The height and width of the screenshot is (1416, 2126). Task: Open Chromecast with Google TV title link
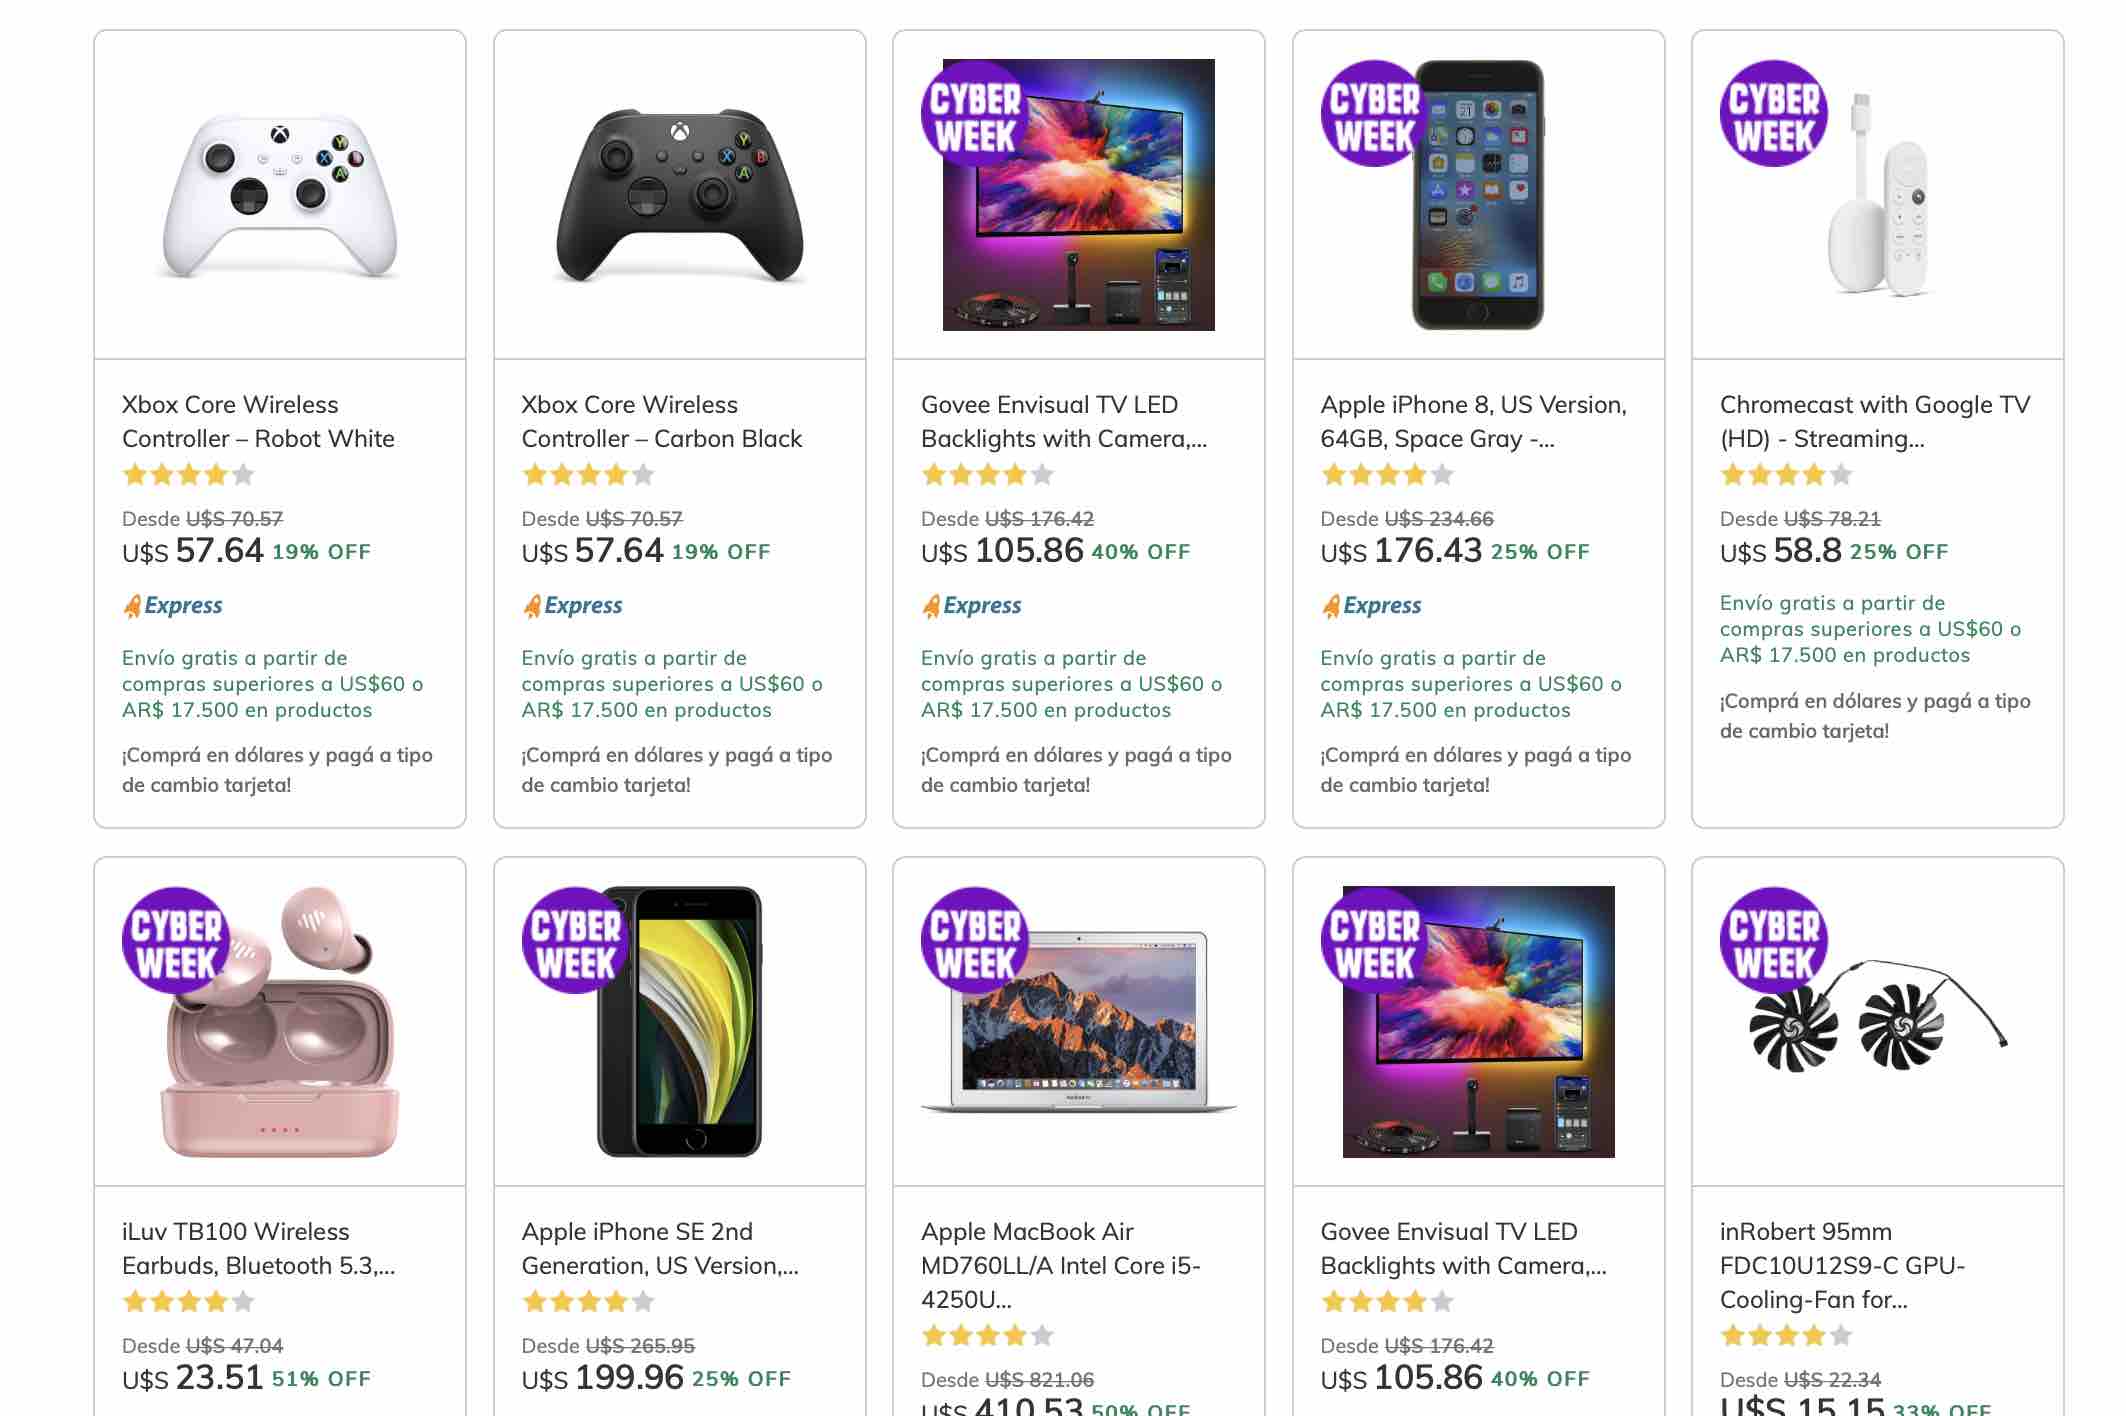click(x=1874, y=422)
